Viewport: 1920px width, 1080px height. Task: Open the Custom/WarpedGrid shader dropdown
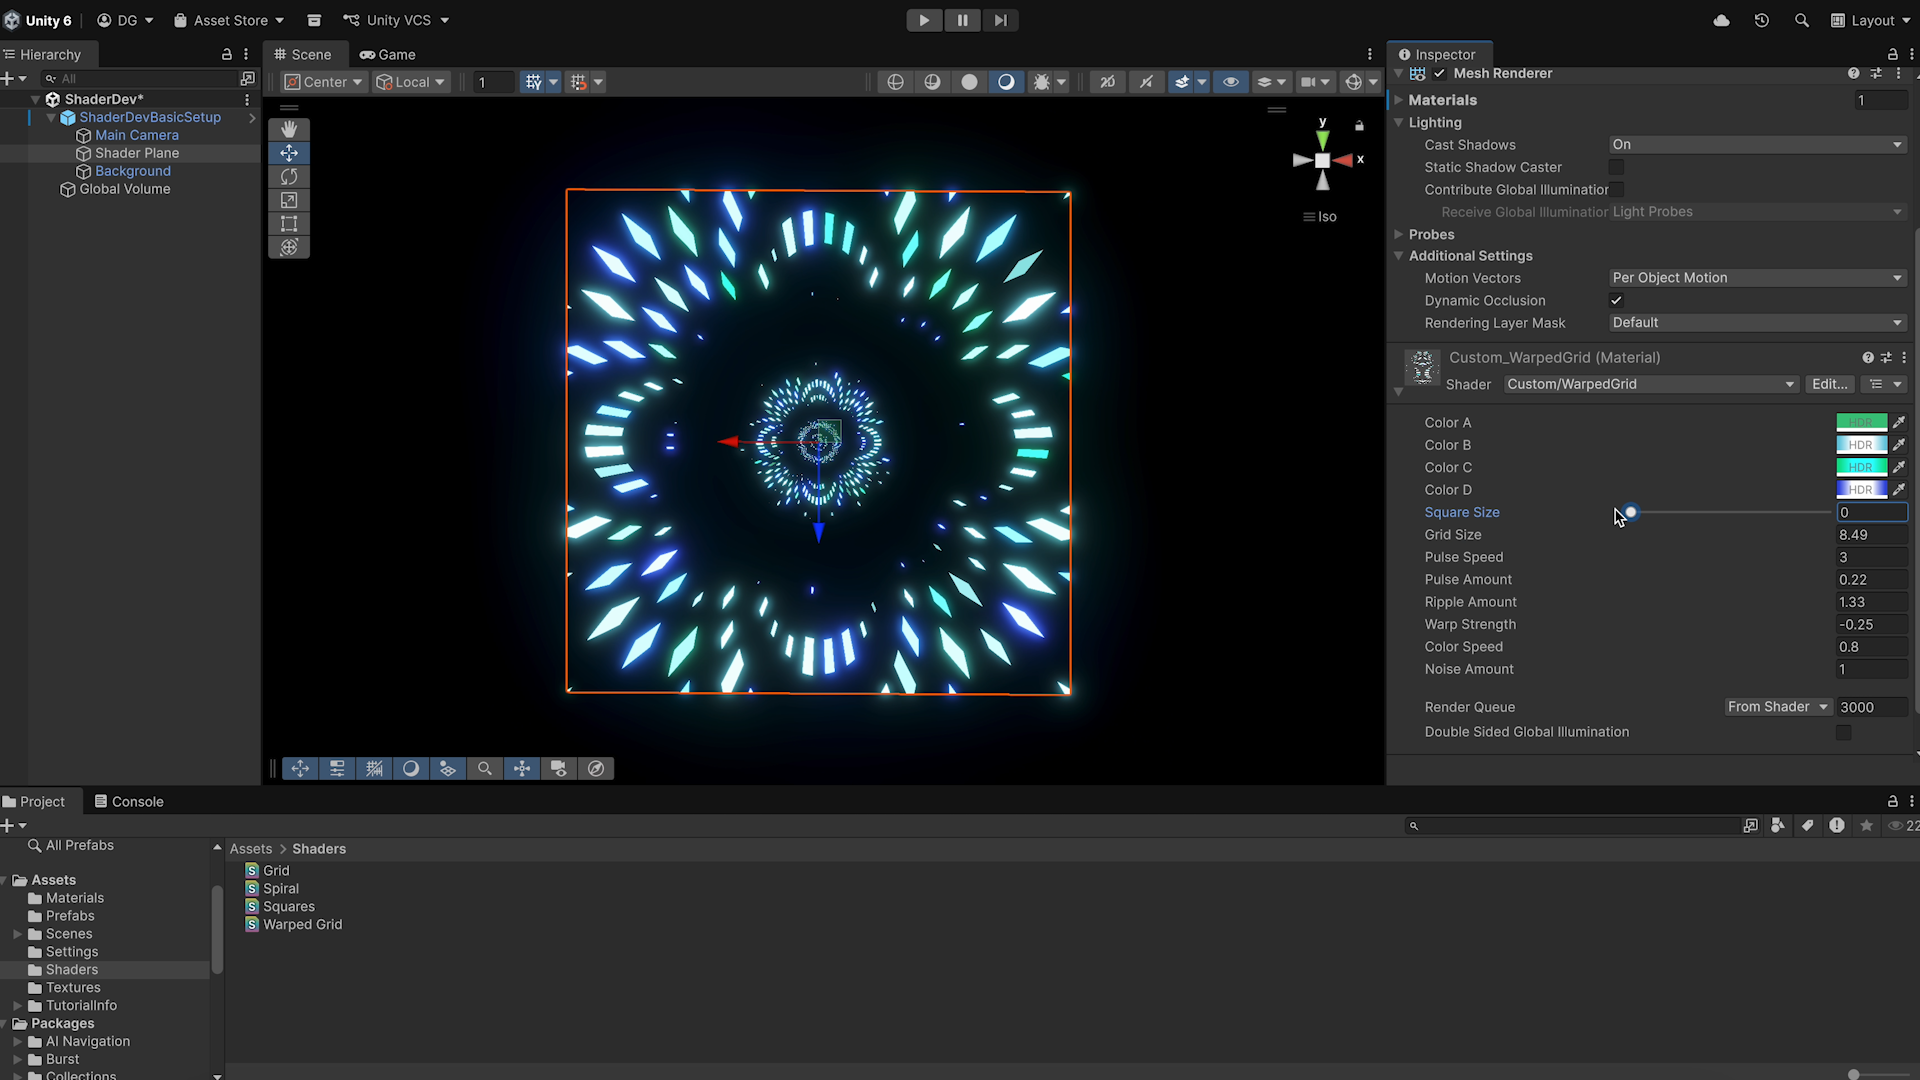pos(1650,384)
